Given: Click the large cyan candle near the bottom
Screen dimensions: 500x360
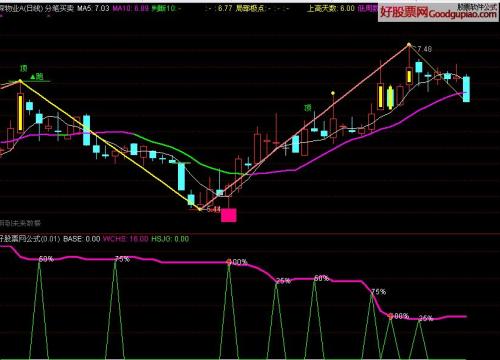Looking at the screenshot, I should tap(181, 176).
